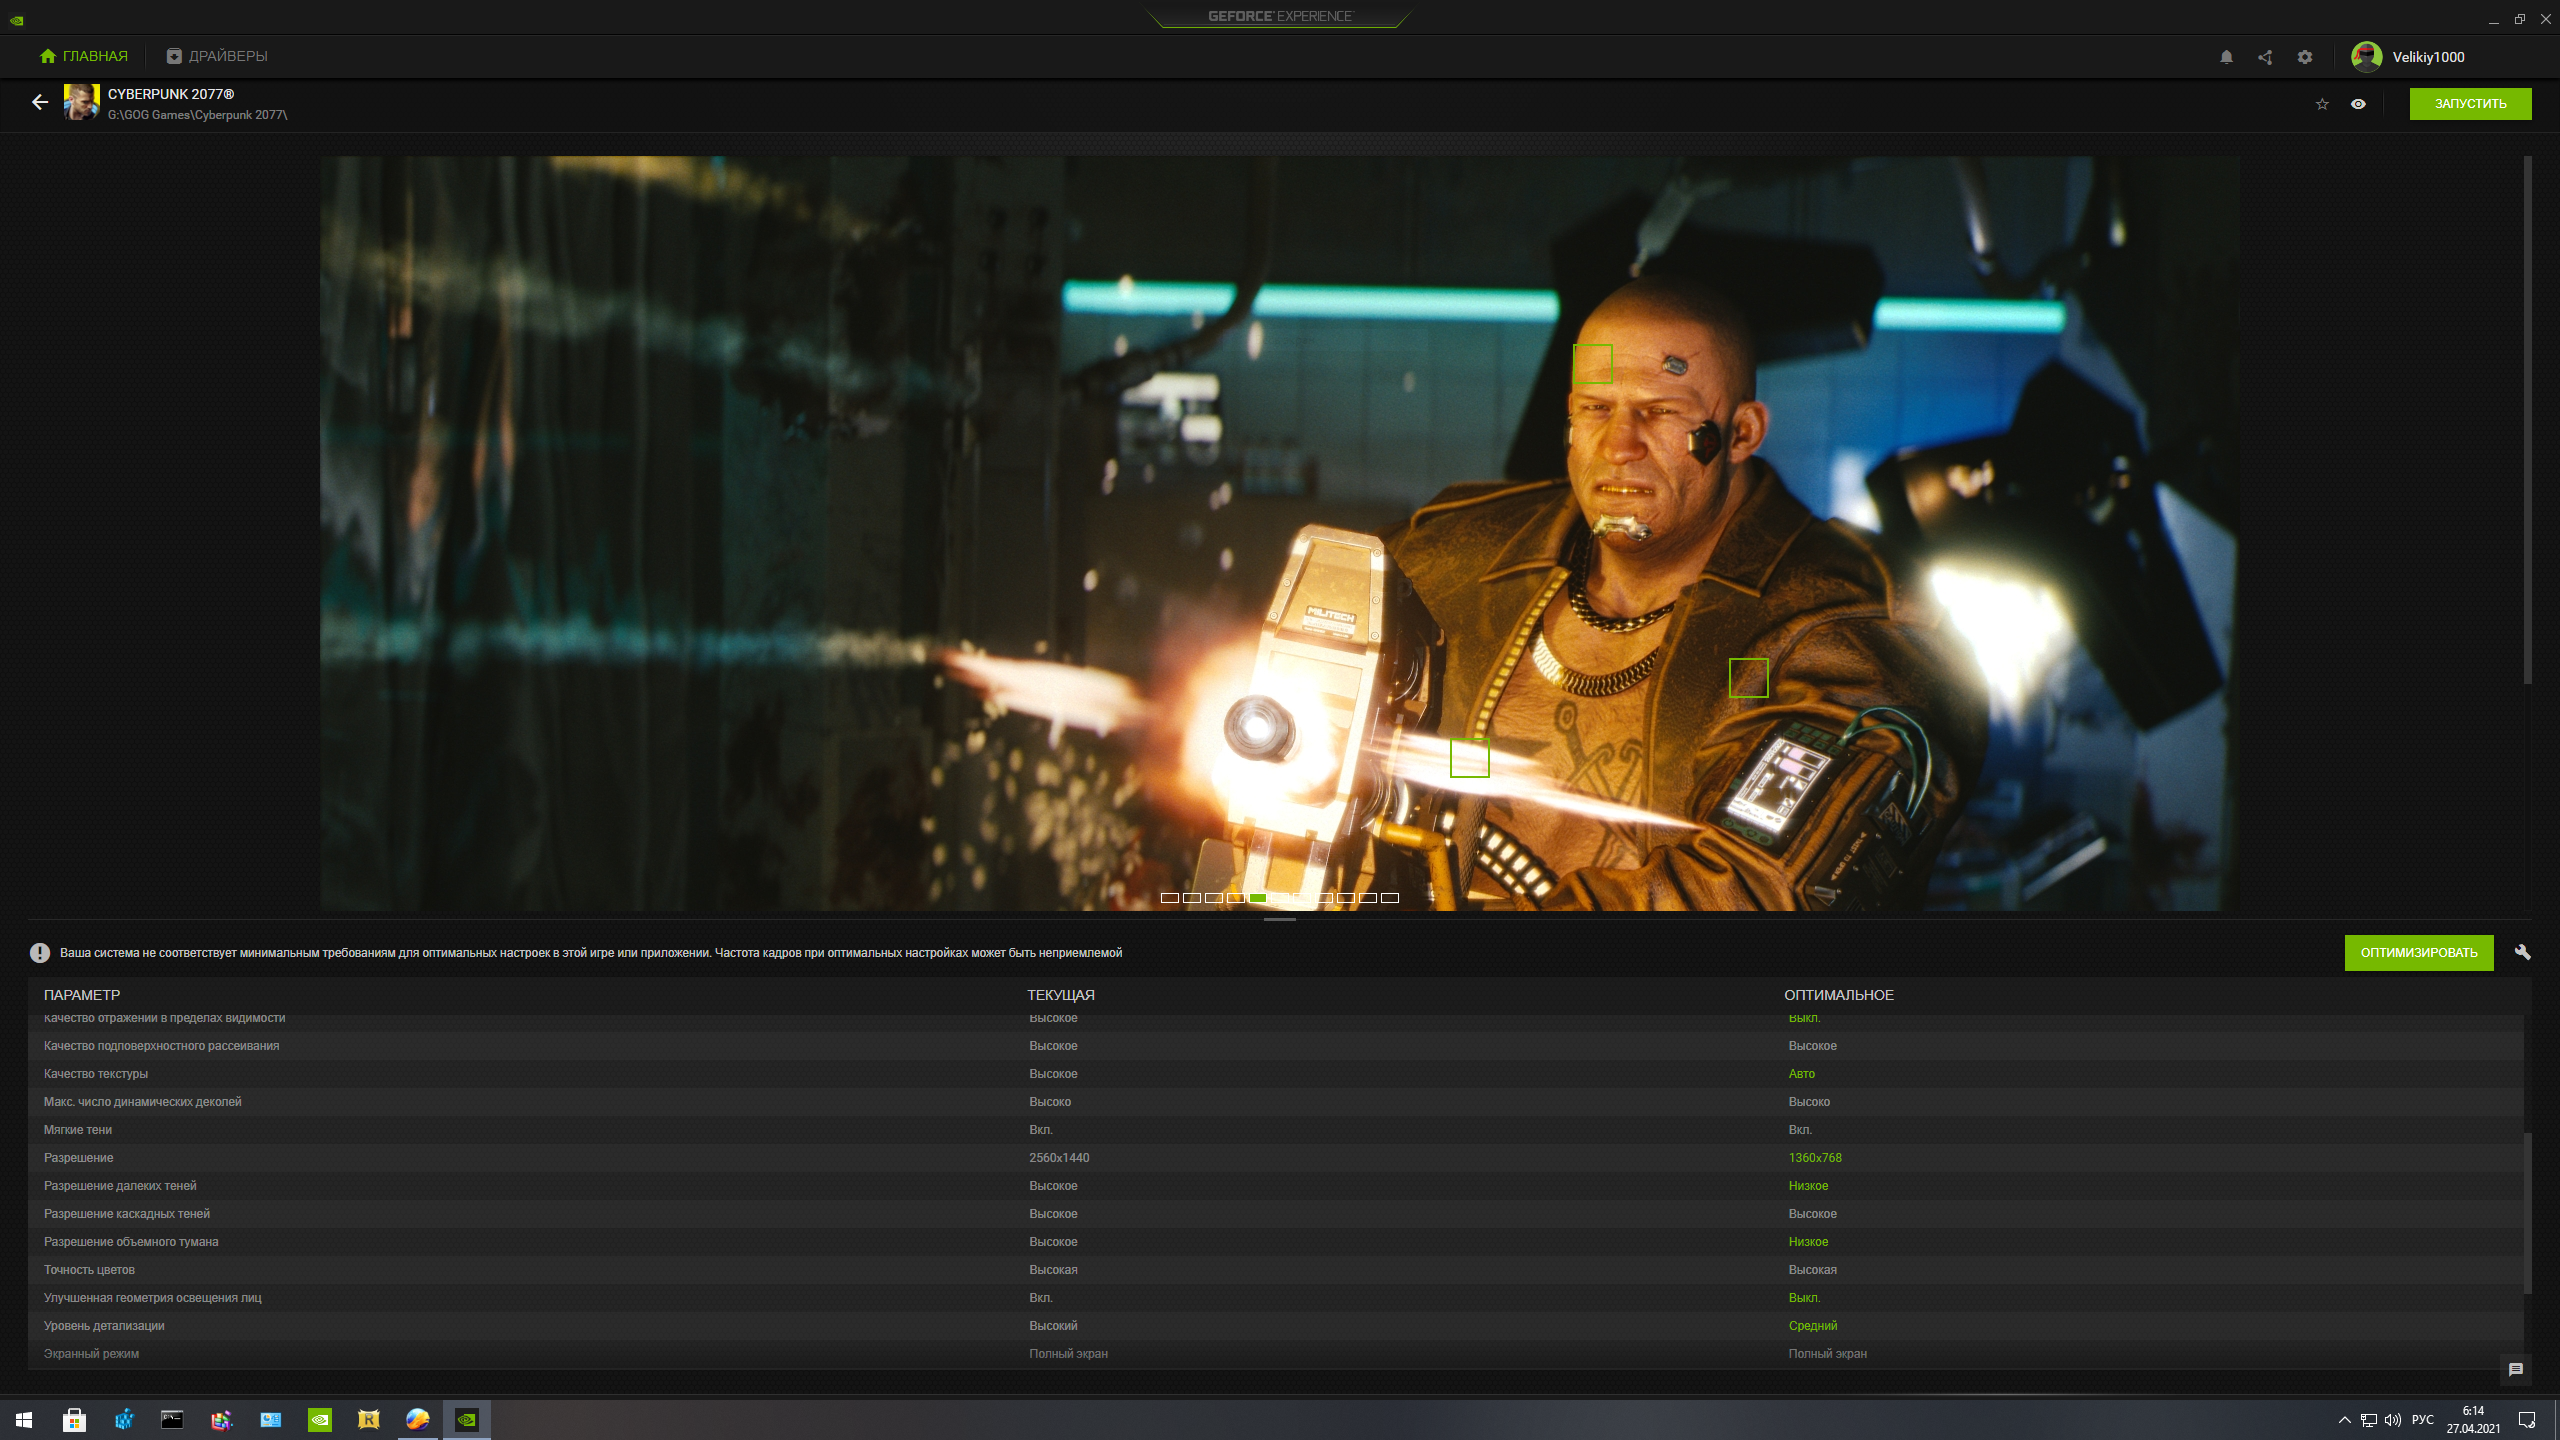The height and width of the screenshot is (1440, 2560).
Task: Select the first screenshot carousel indicator
Action: pyautogui.click(x=1169, y=898)
